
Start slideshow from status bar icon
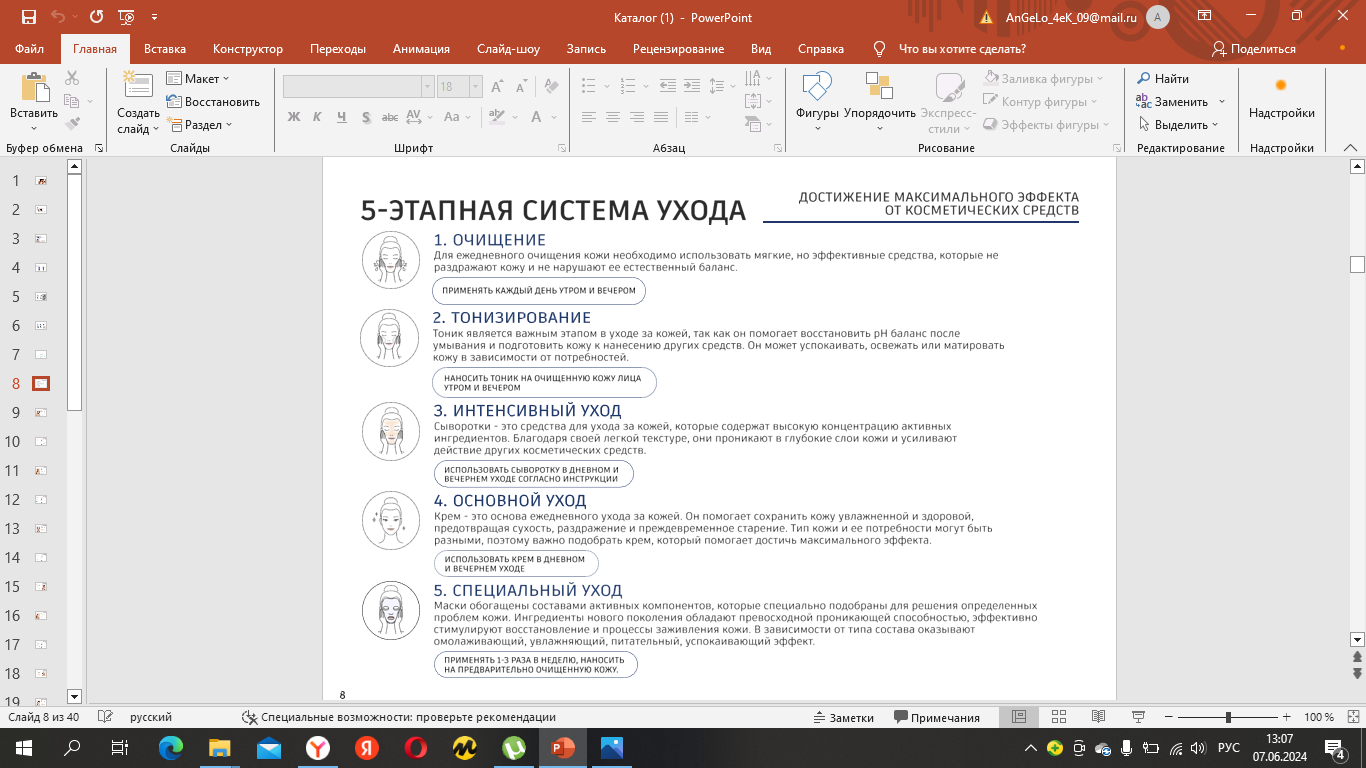(x=1137, y=717)
